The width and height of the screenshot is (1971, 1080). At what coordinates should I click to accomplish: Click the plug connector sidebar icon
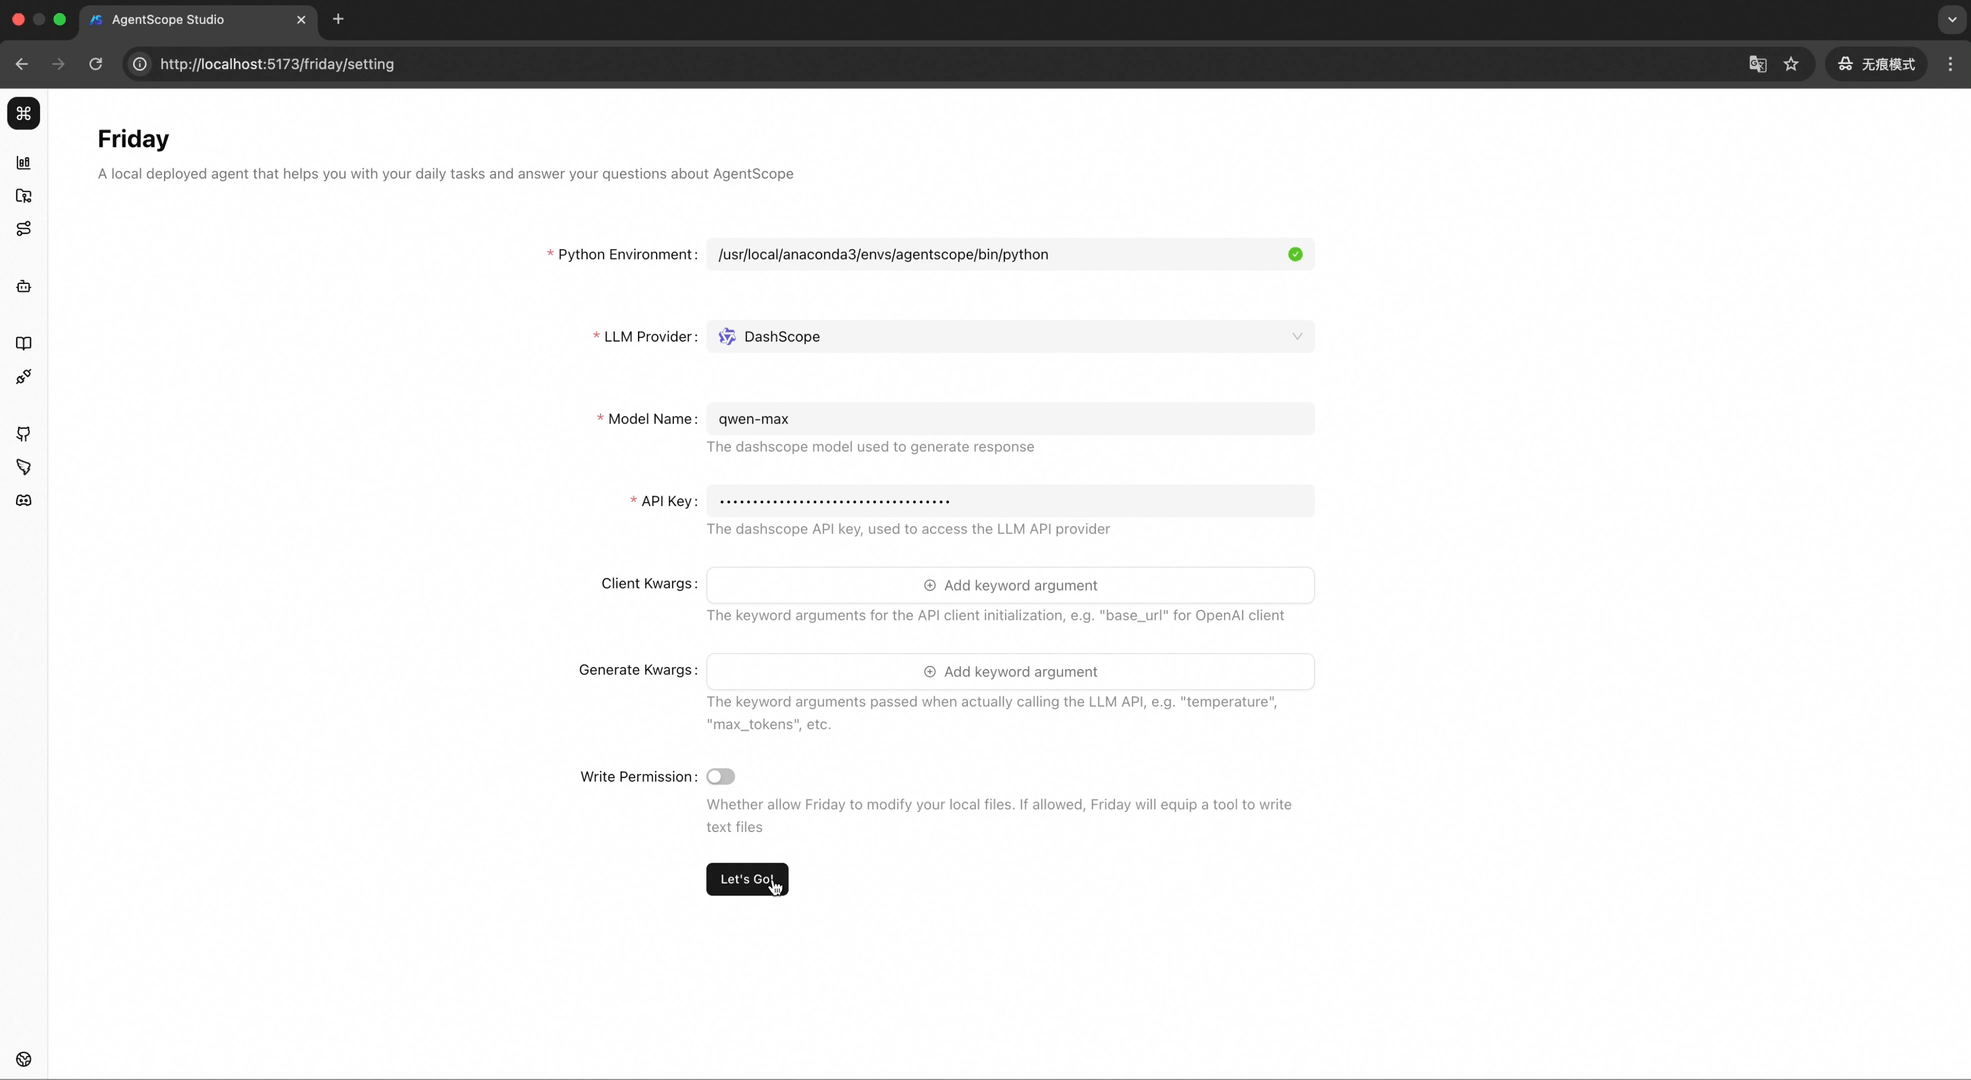[23, 377]
